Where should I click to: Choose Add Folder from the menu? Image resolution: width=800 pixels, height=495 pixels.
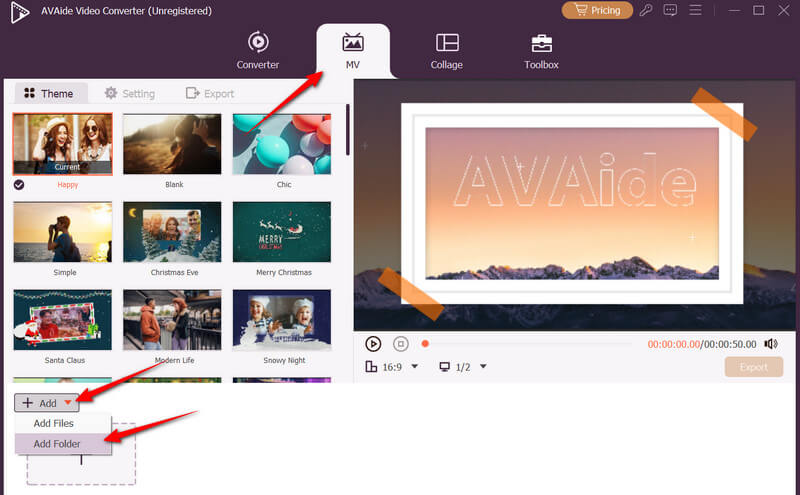pyautogui.click(x=57, y=444)
